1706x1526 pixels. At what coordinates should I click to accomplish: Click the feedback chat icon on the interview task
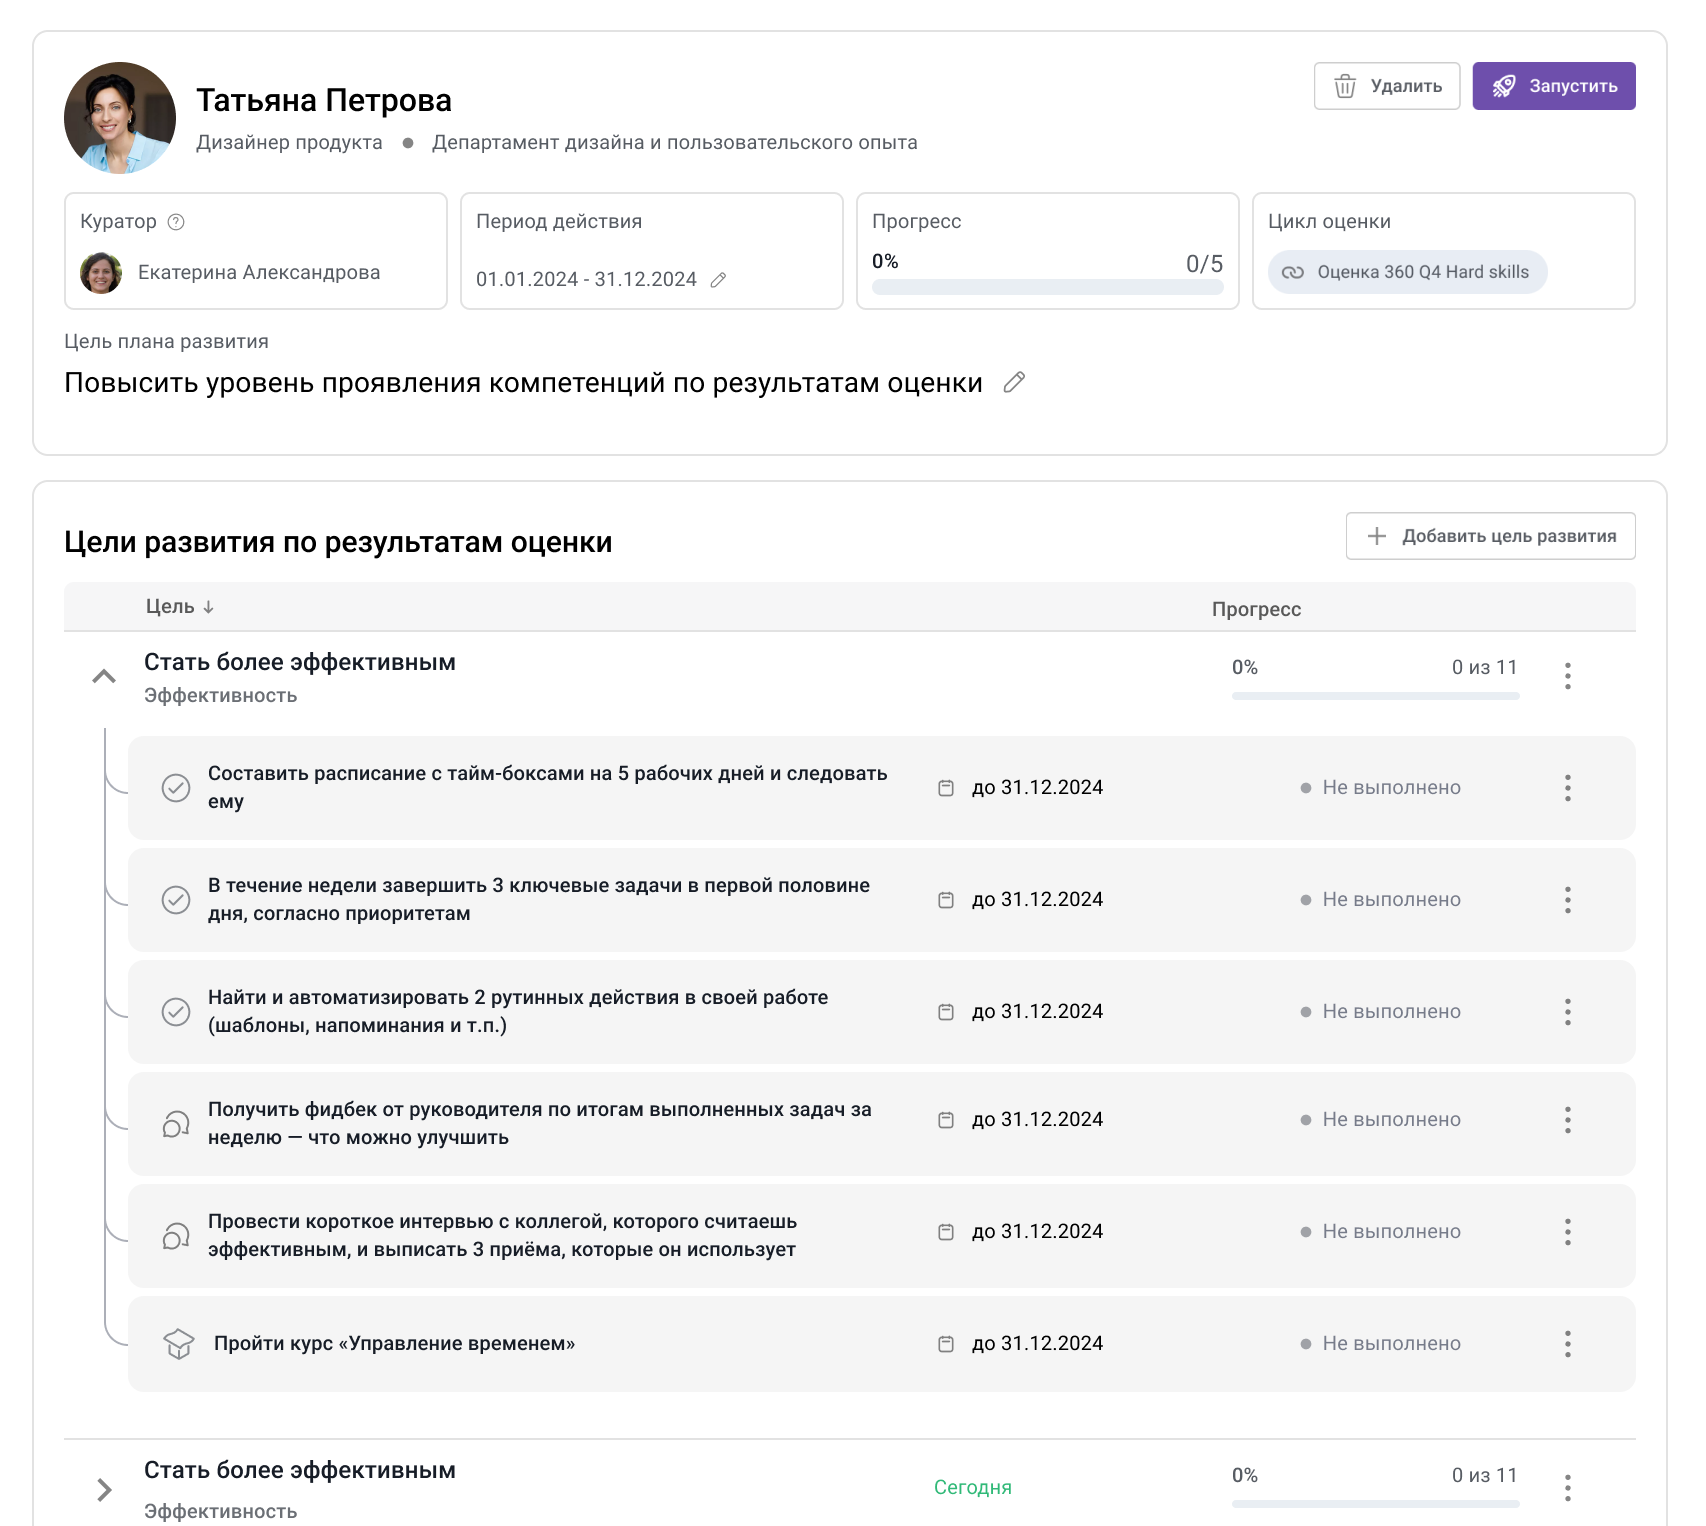click(x=176, y=1235)
